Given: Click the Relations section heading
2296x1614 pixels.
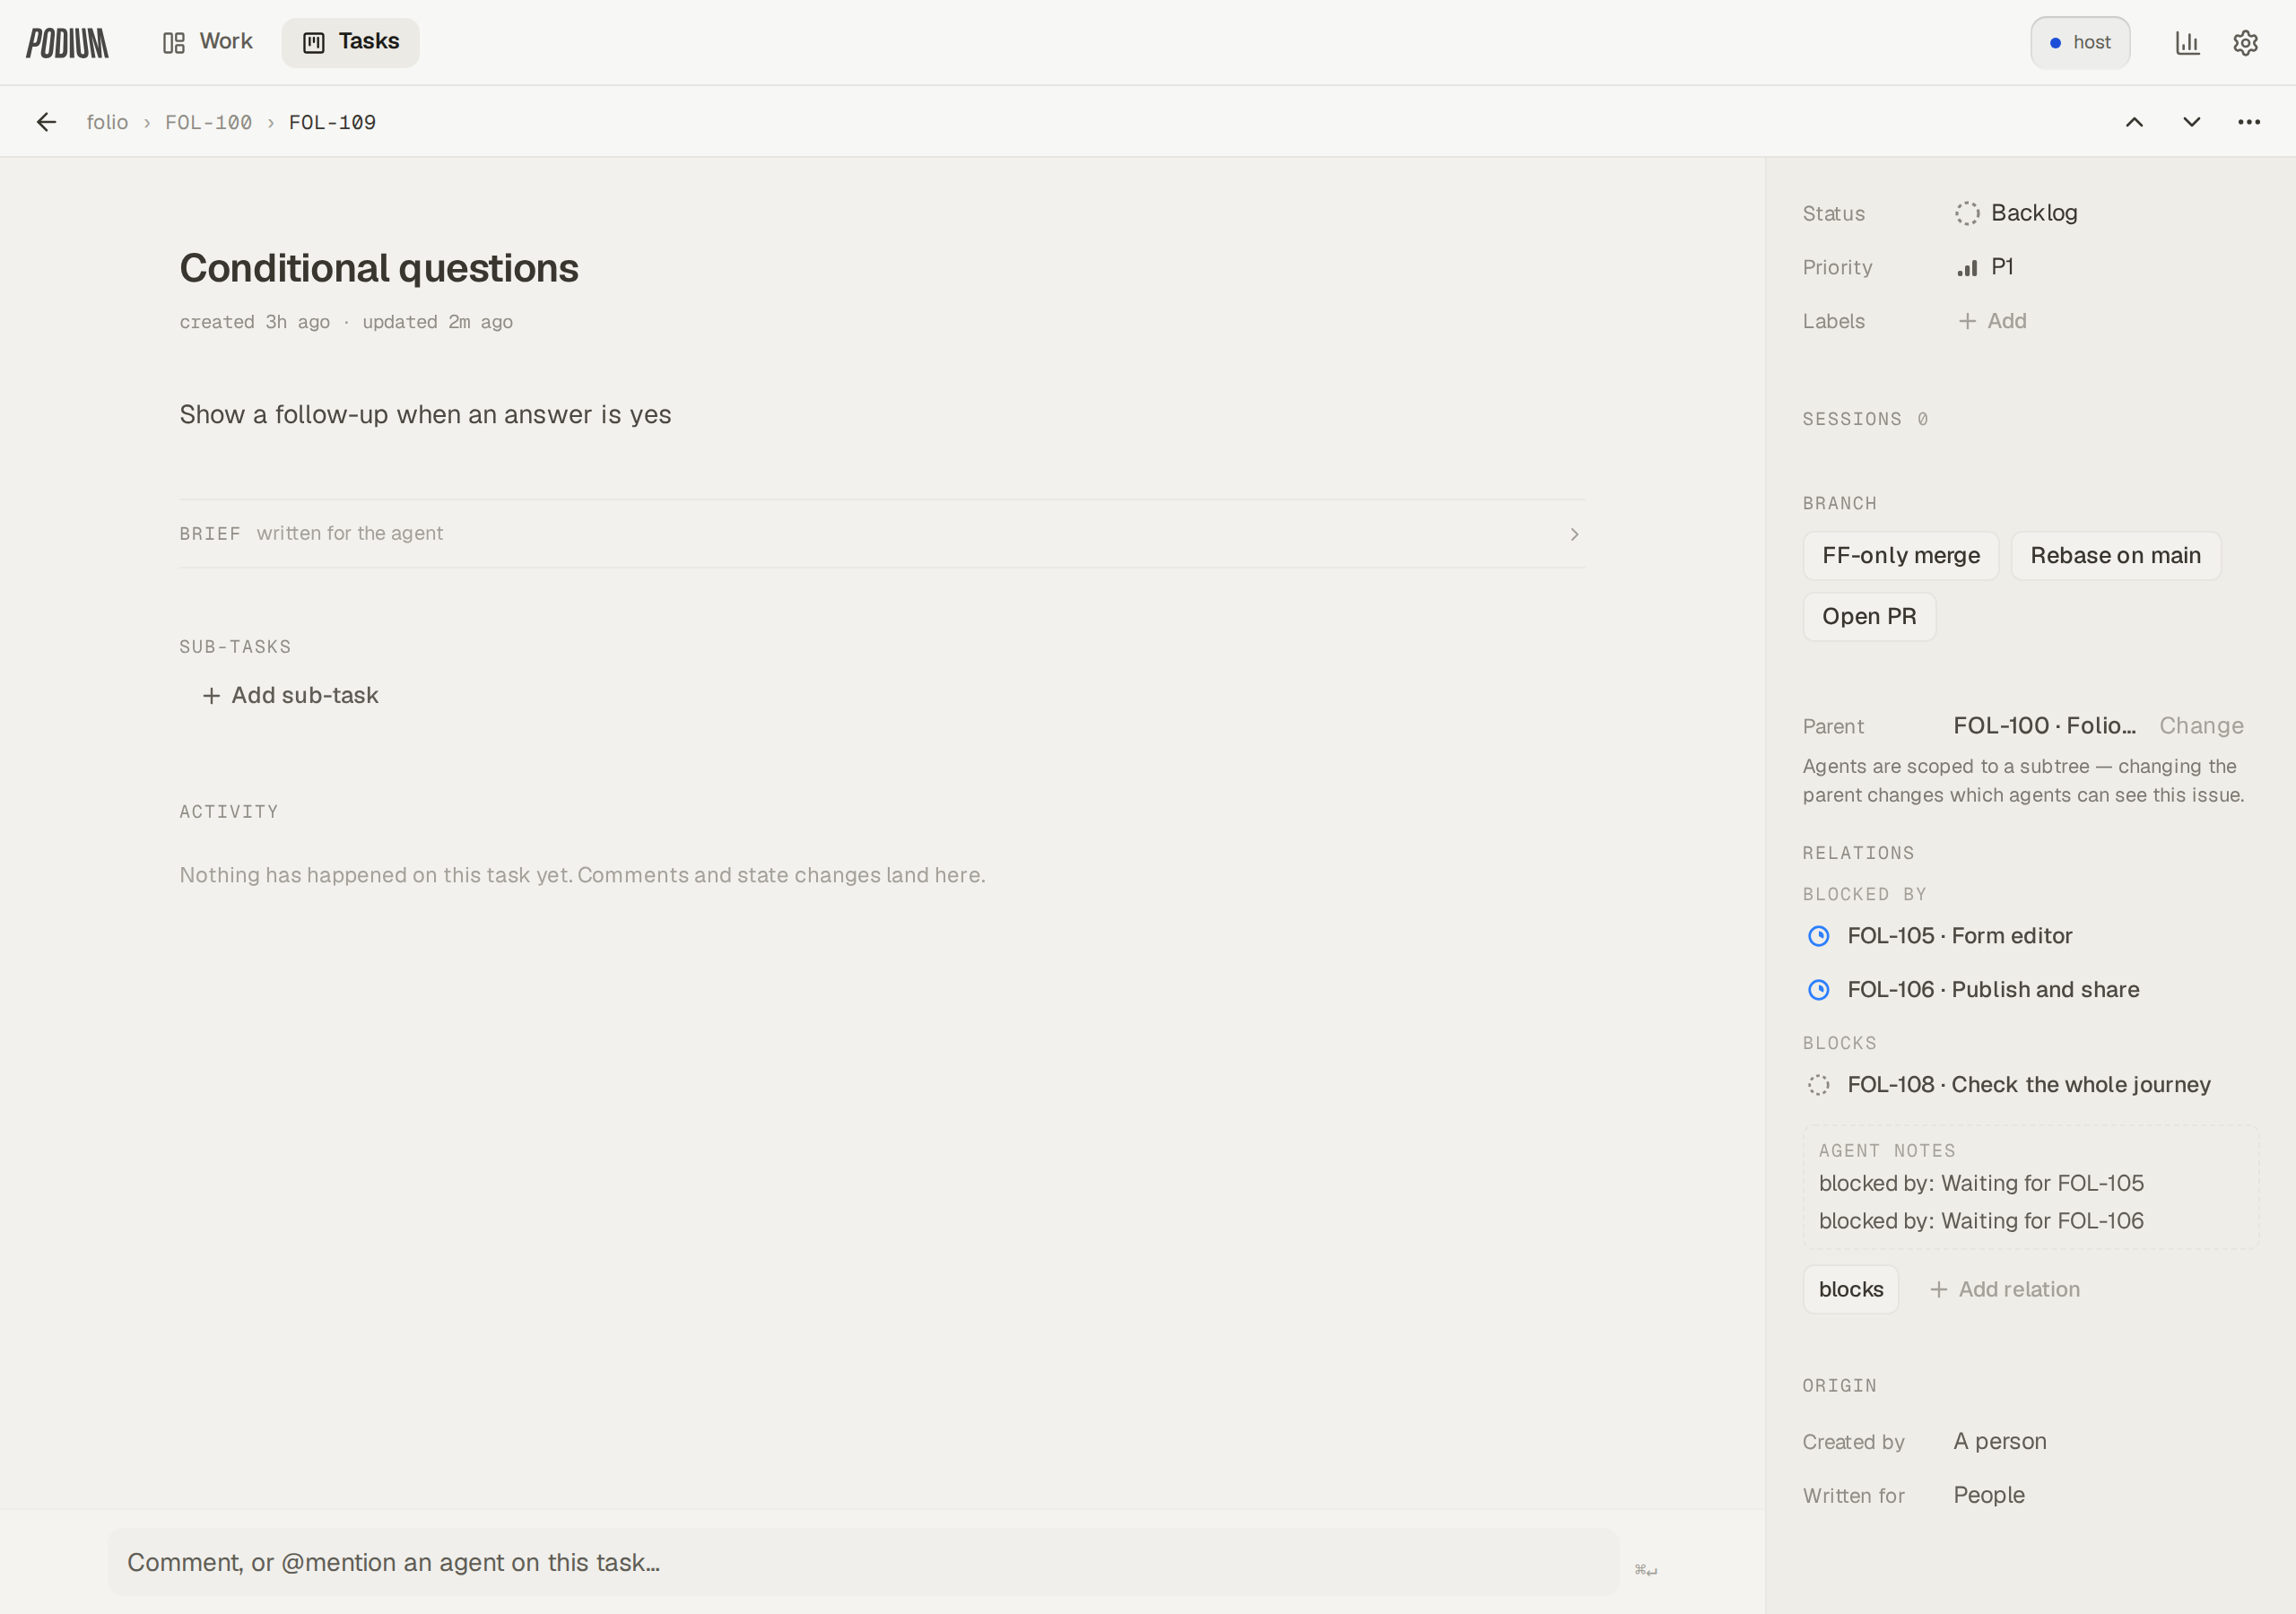Looking at the screenshot, I should click(1858, 853).
